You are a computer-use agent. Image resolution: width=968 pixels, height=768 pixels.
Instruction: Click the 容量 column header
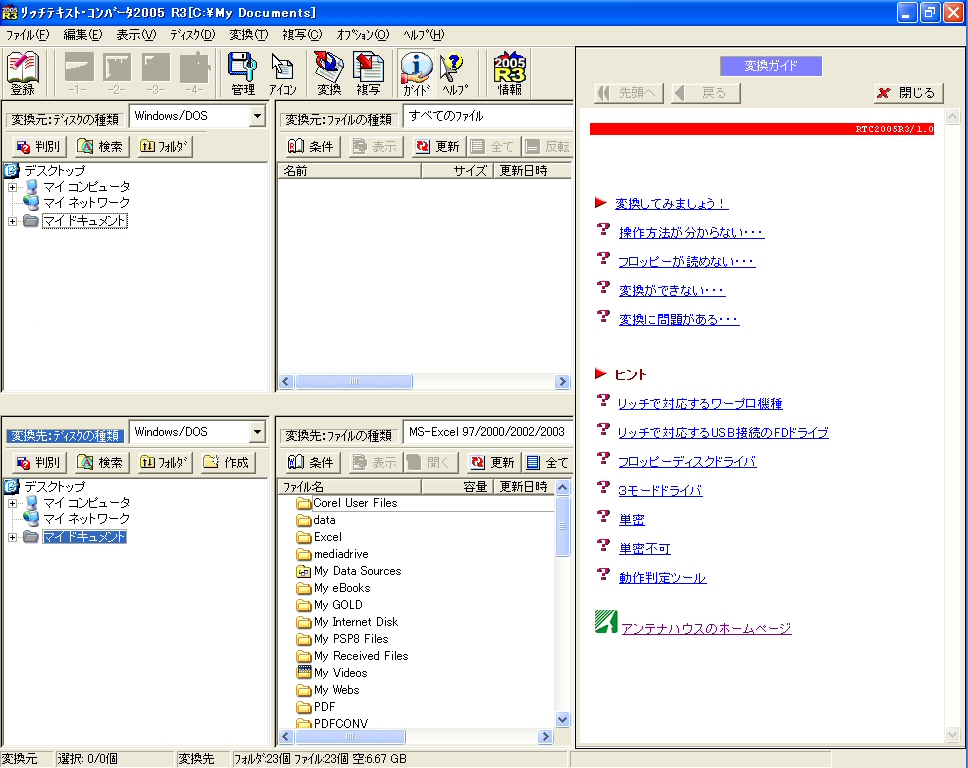457,486
